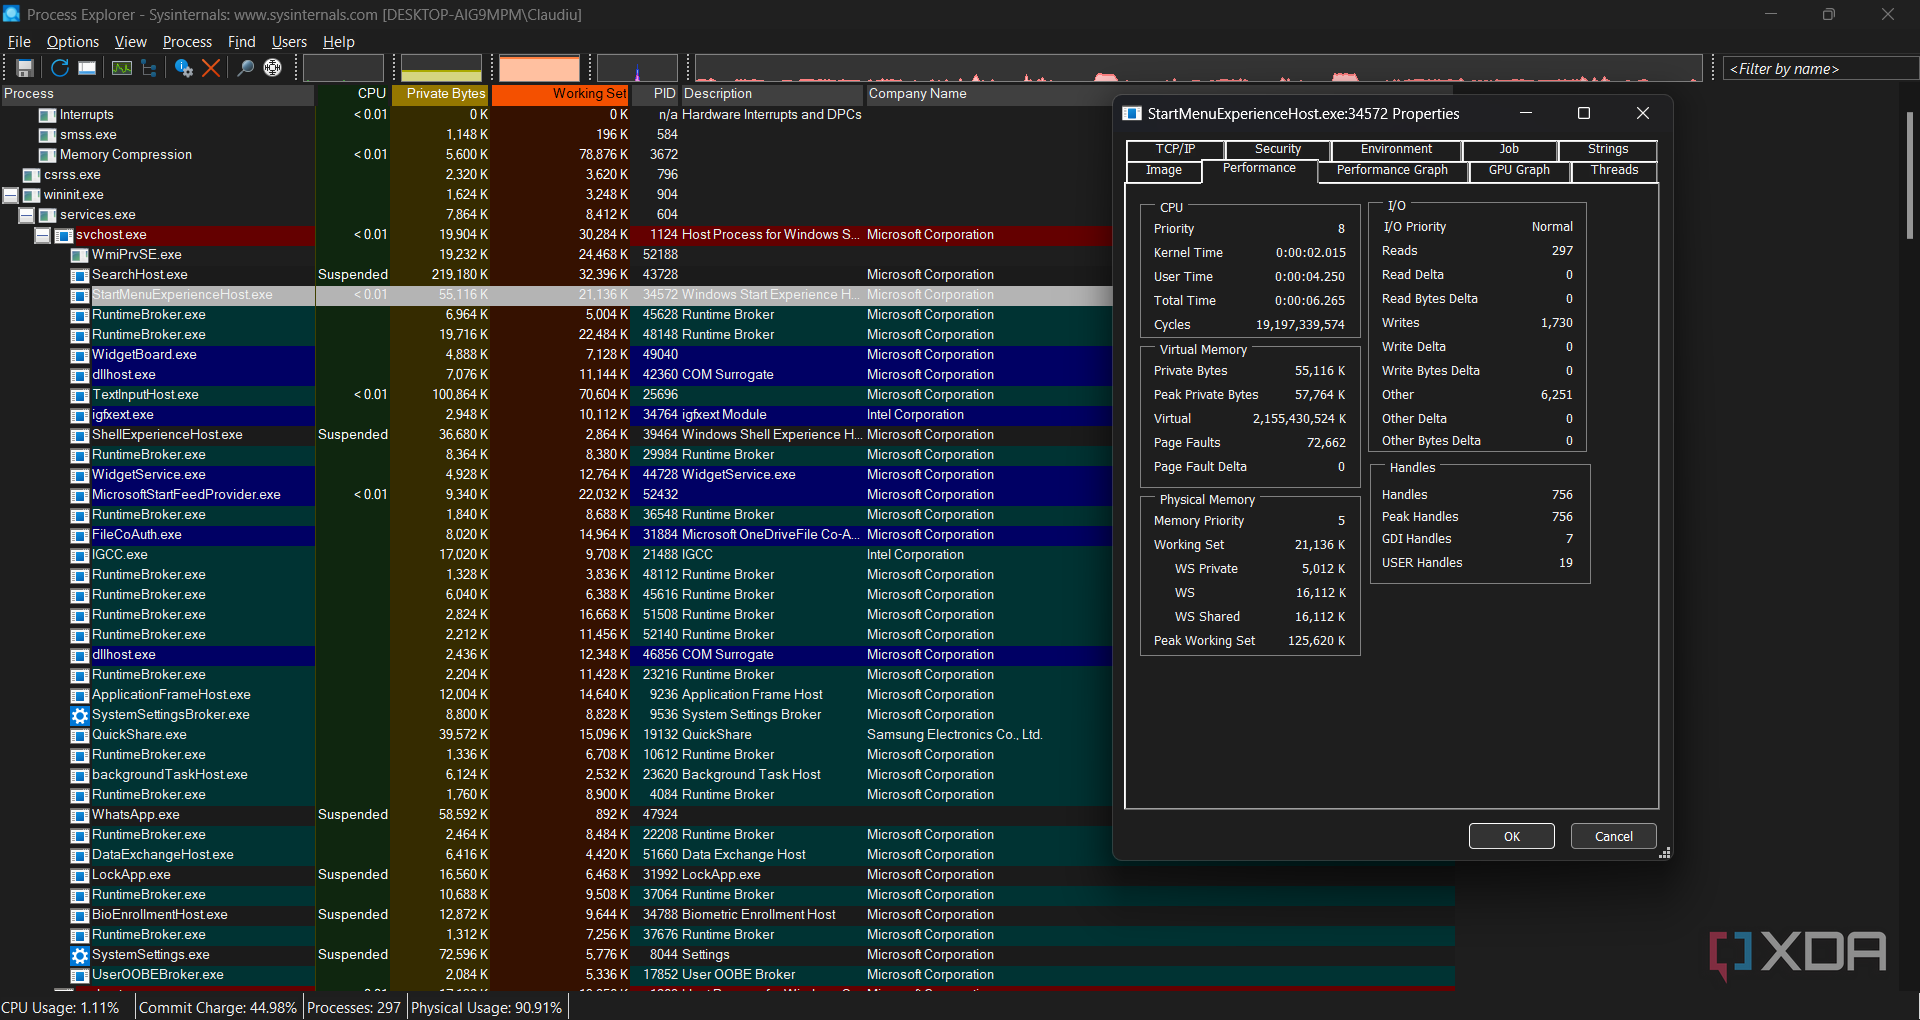Toggle the process tree view
The height and width of the screenshot is (1020, 1920).
[148, 68]
